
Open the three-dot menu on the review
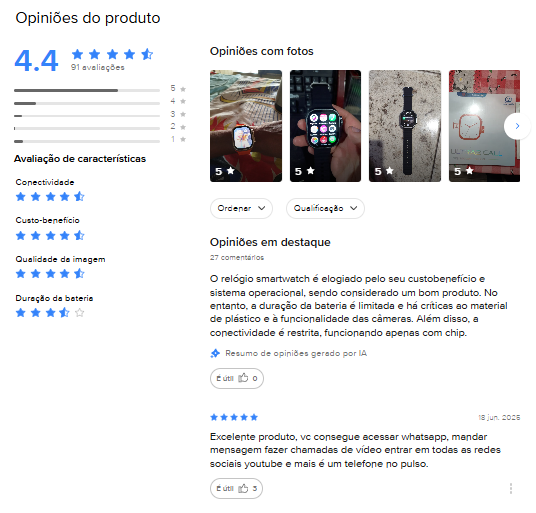point(511,488)
